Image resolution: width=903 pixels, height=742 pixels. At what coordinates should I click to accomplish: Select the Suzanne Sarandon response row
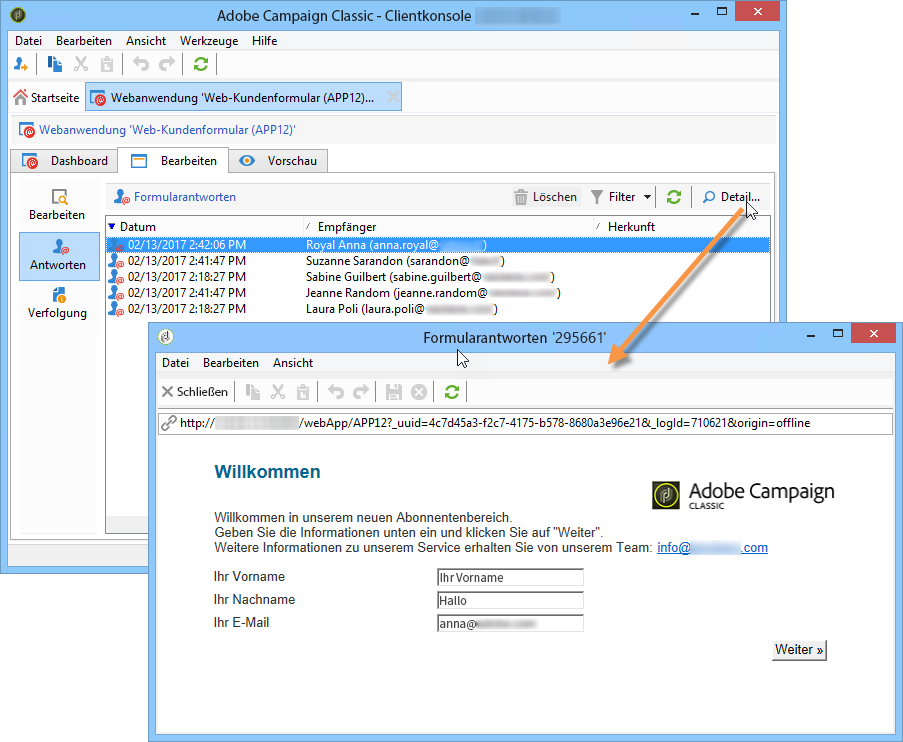[438, 261]
